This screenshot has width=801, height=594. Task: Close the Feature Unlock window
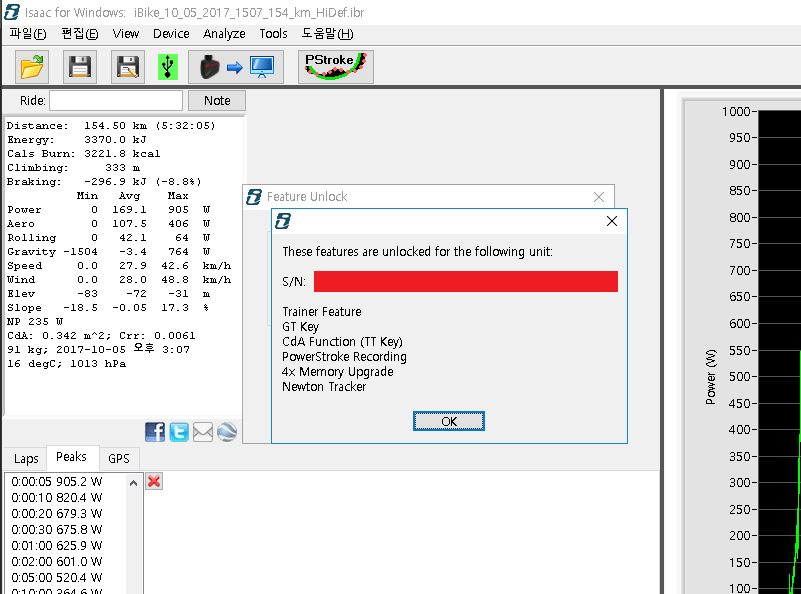click(599, 197)
